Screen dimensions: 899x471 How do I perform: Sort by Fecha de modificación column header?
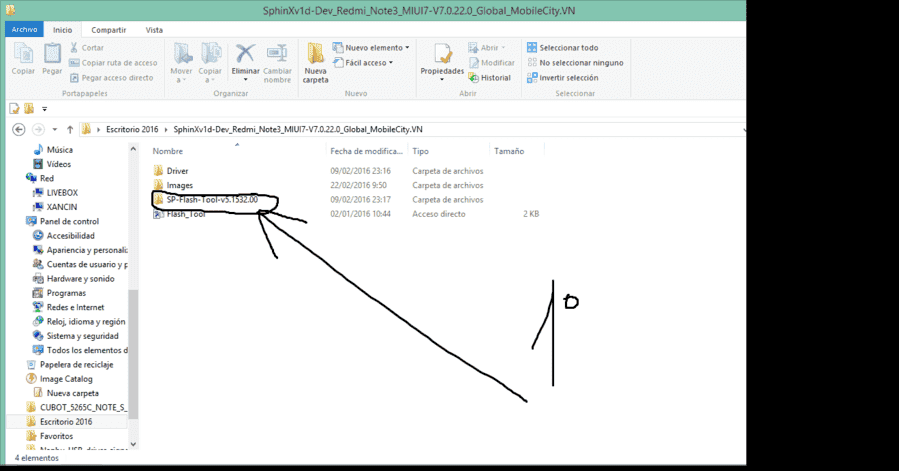pyautogui.click(x=366, y=151)
